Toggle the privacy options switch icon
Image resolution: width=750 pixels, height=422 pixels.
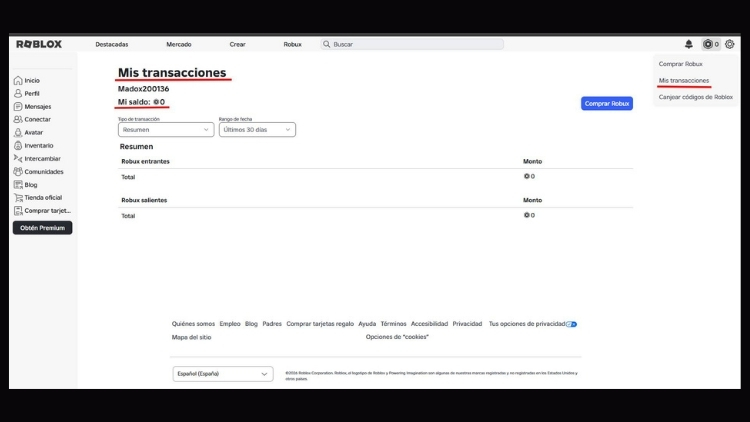[x=571, y=324]
